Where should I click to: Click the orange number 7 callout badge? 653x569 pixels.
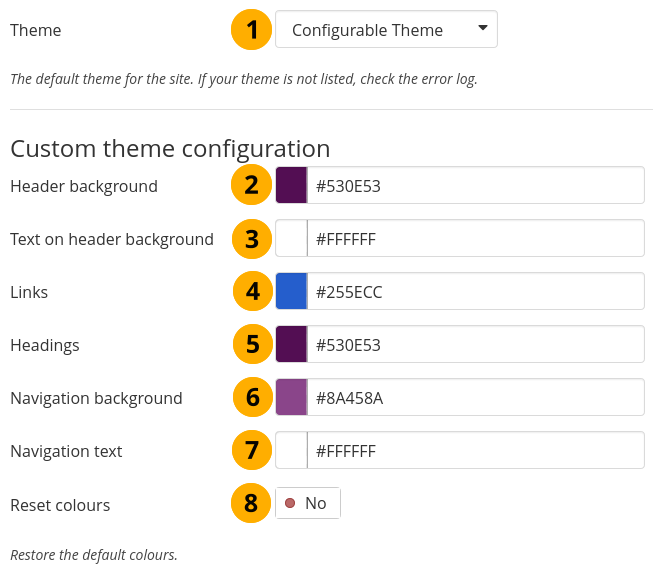[x=252, y=451]
